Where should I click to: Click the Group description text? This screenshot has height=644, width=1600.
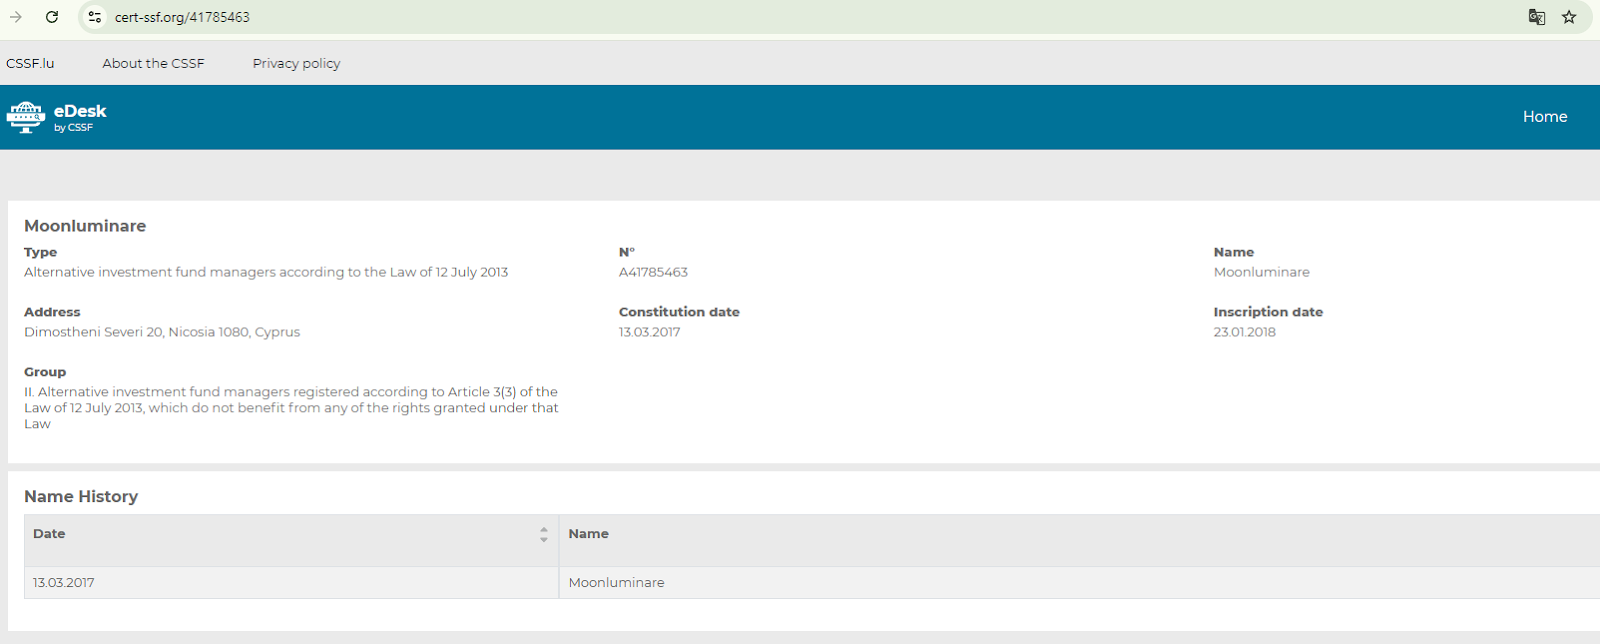(291, 408)
